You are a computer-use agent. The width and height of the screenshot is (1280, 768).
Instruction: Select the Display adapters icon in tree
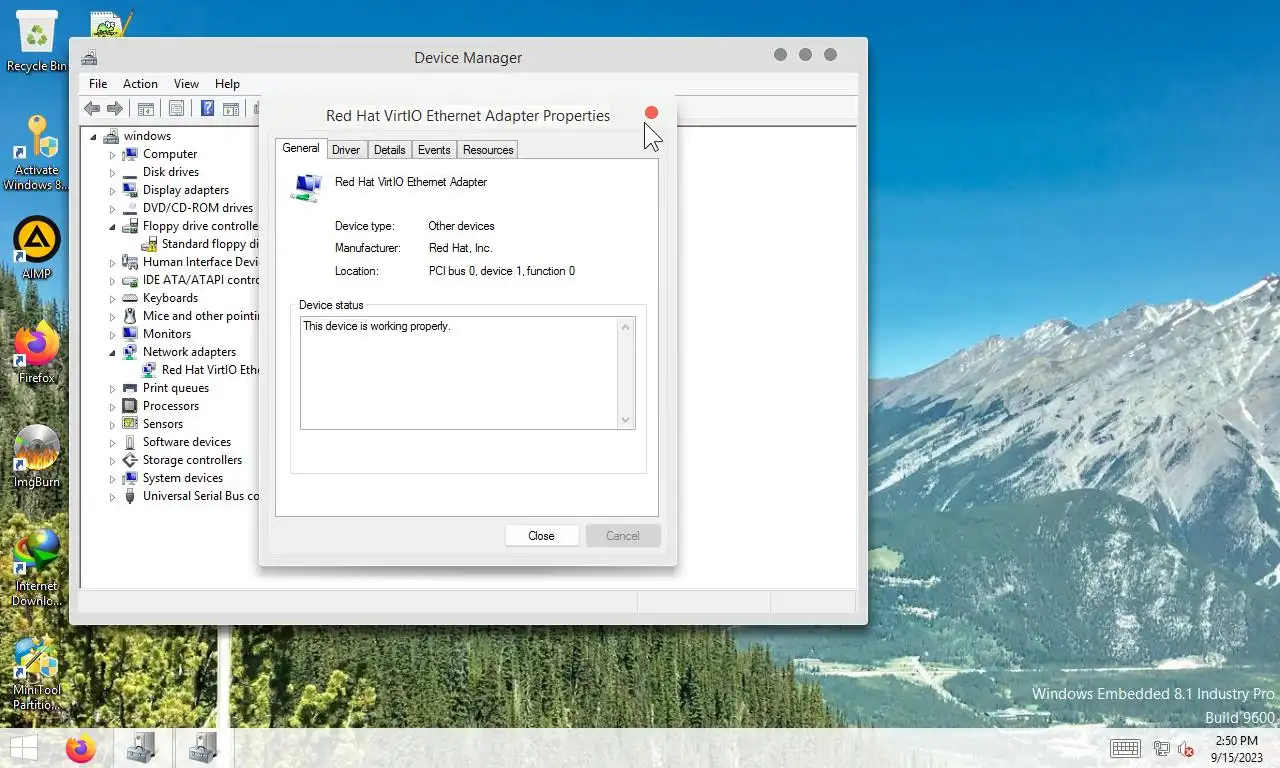130,190
